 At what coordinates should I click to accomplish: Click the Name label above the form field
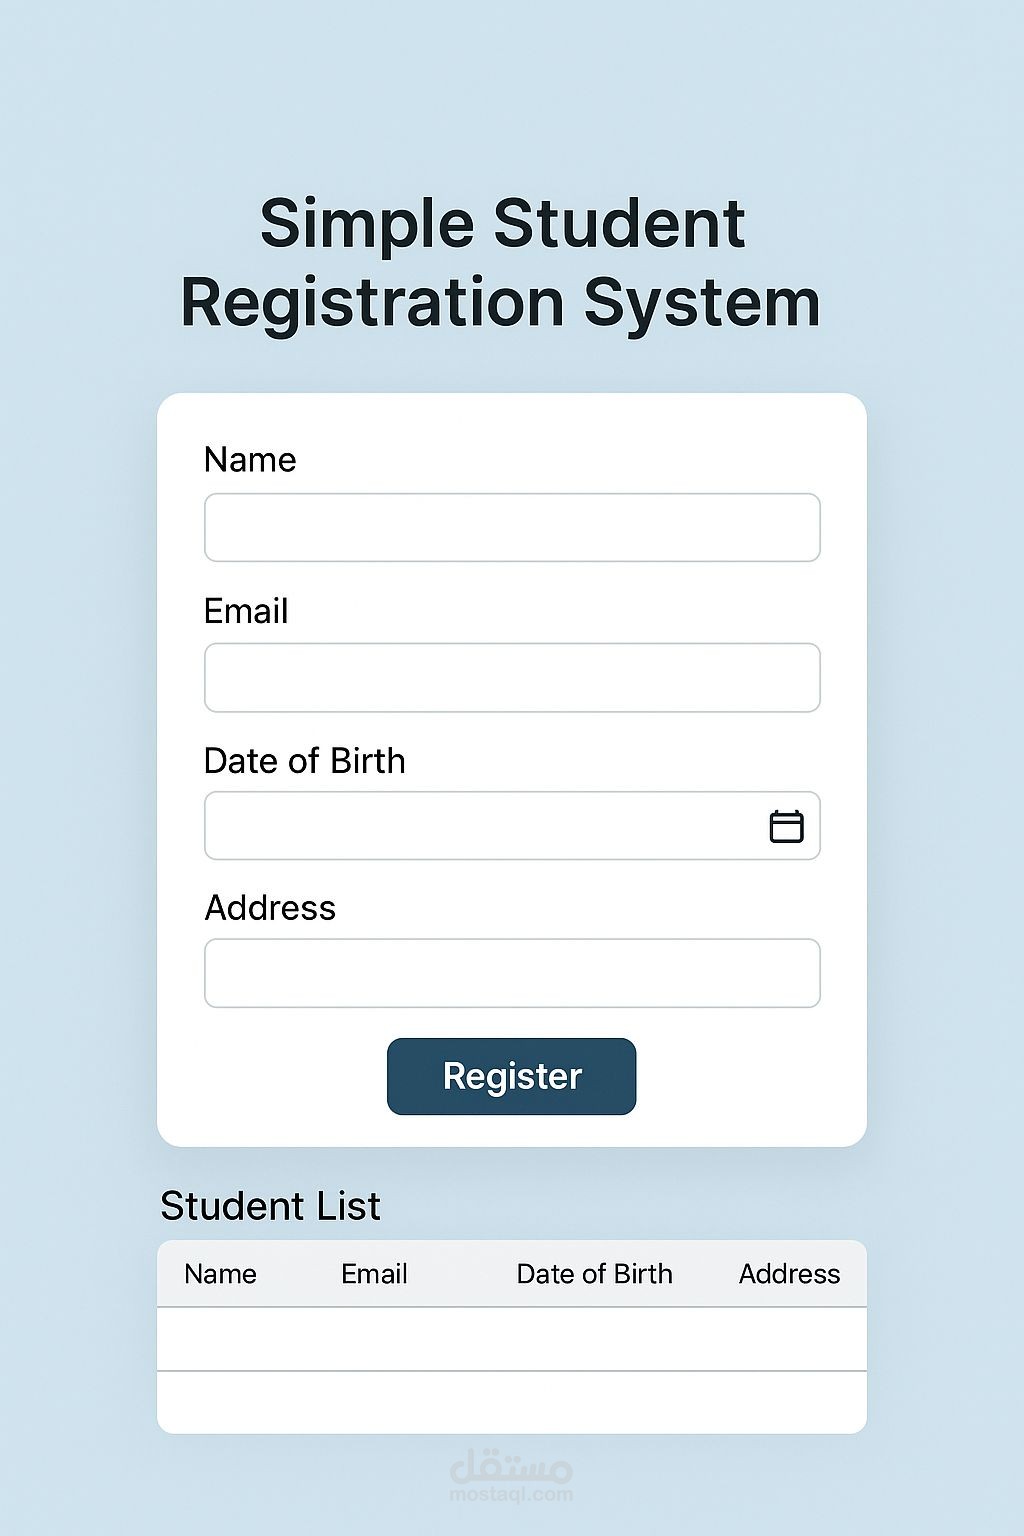pos(250,460)
